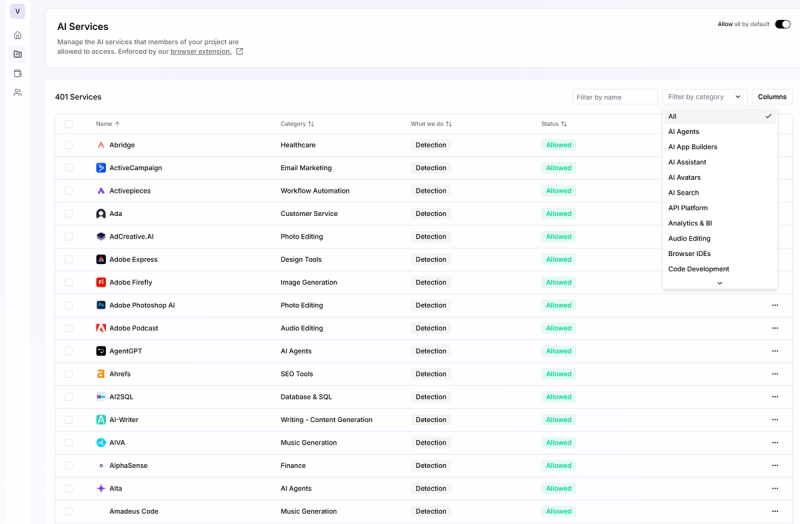Sort by the Status column
800x524 pixels.
tap(554, 124)
